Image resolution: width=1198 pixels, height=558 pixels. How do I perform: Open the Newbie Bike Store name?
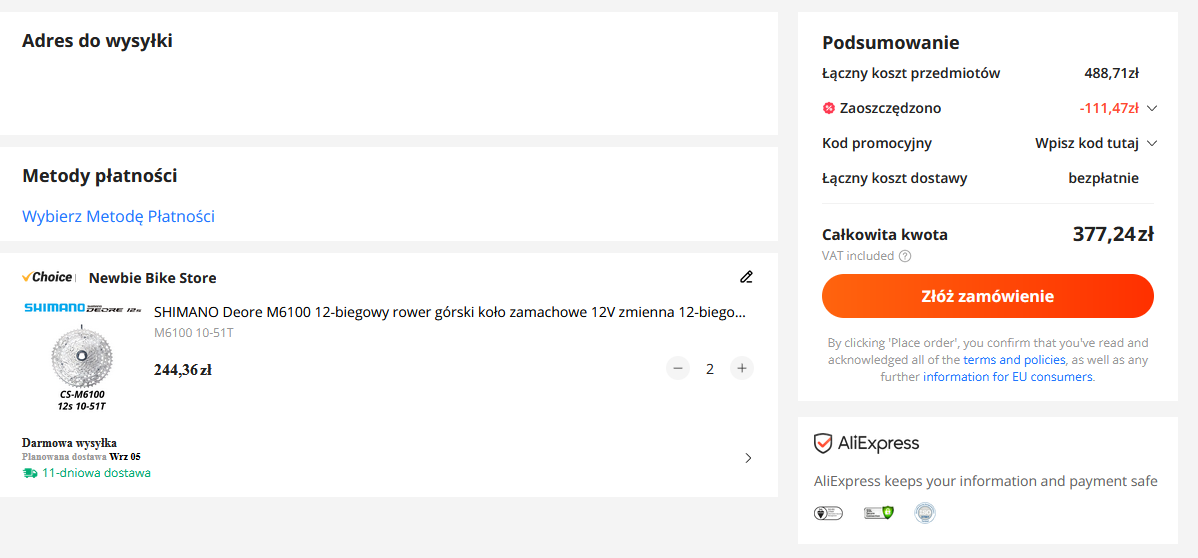(152, 278)
